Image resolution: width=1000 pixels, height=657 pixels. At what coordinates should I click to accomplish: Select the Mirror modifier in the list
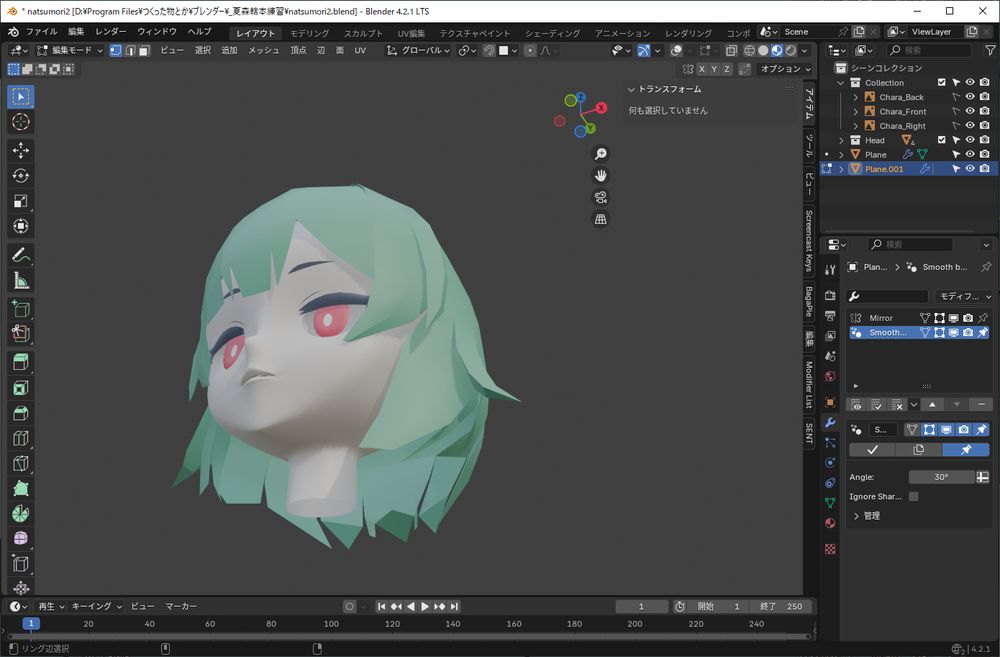881,318
